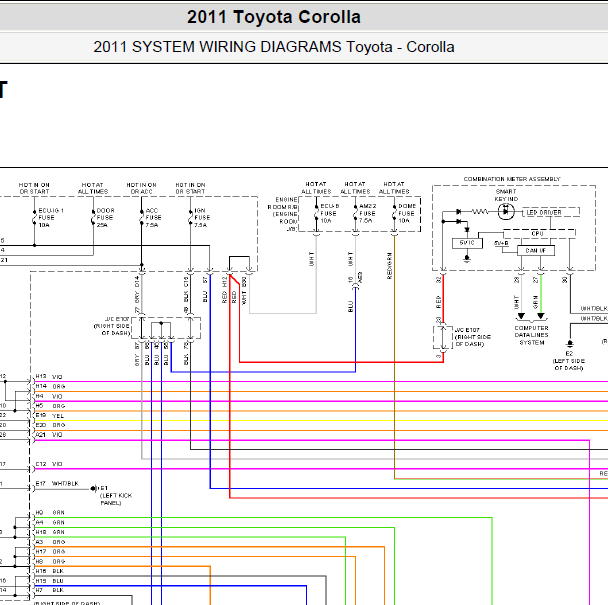
Task: Click the CPU block label
Action: point(537,233)
